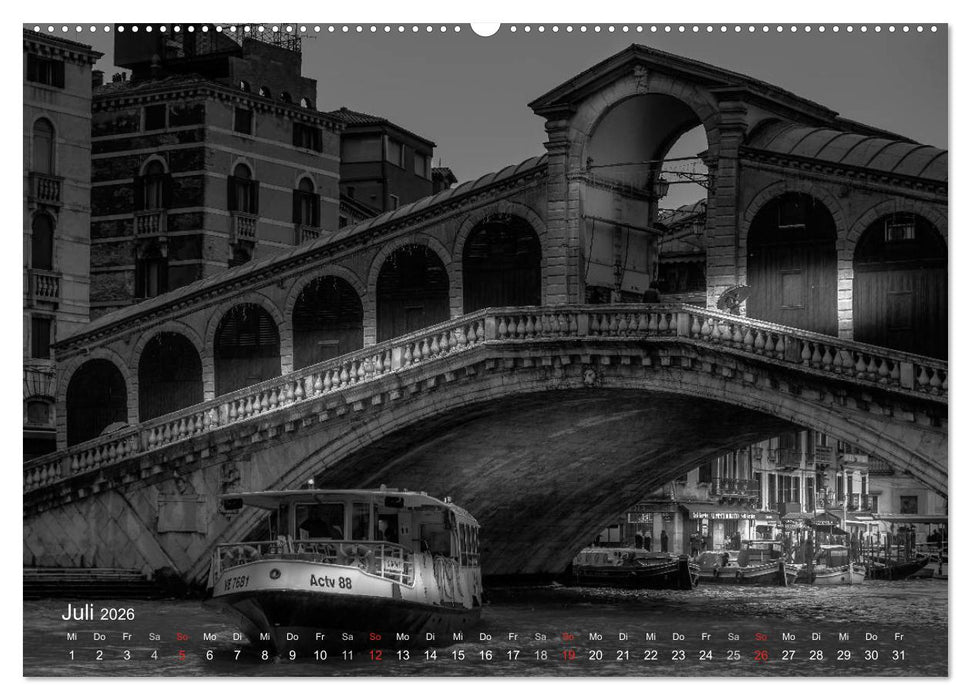Click the 'Actv 88' lettering on the vaporetto

click(330, 582)
